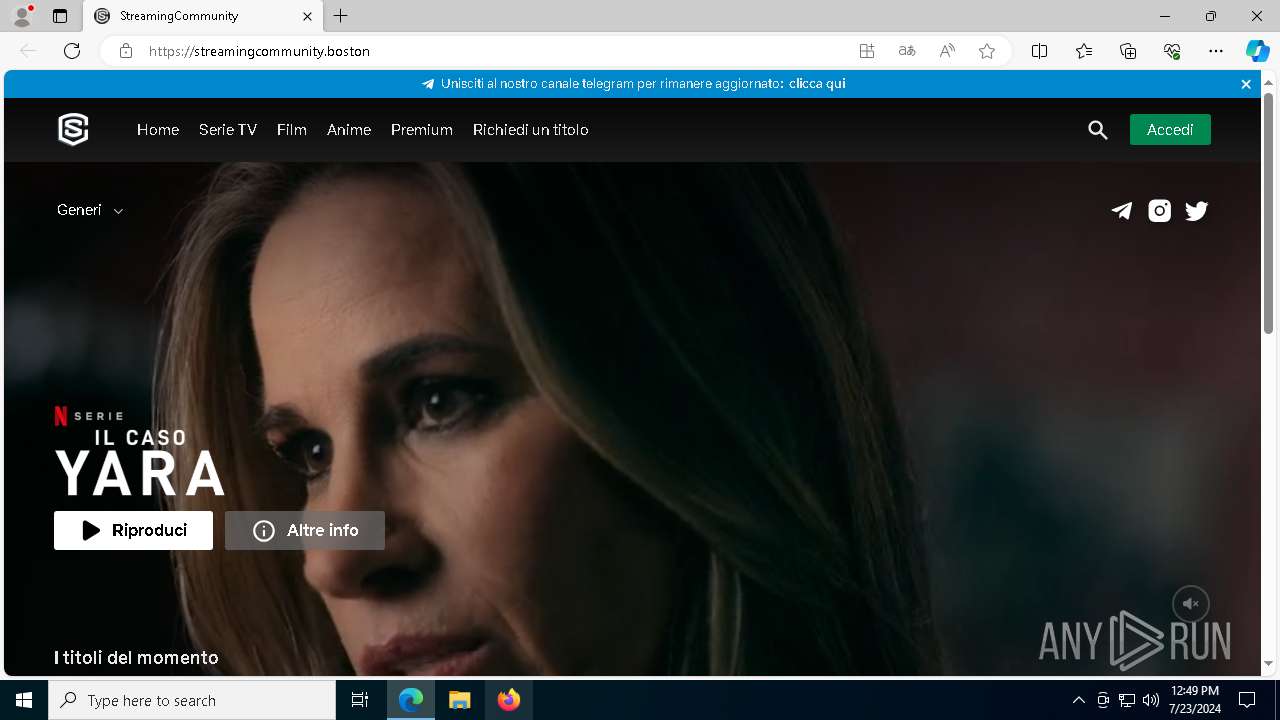This screenshot has height=720, width=1280.
Task: Expand the Generi dropdown
Action: 90,210
